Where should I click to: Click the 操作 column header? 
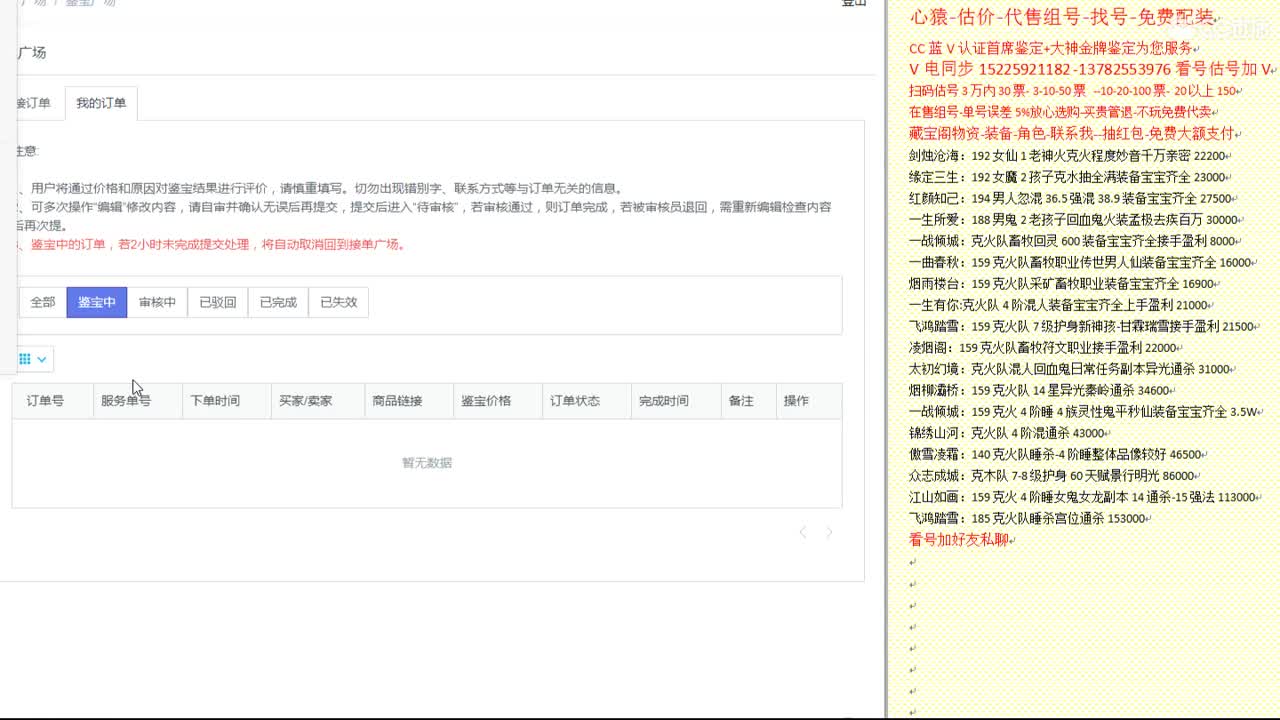tap(795, 400)
